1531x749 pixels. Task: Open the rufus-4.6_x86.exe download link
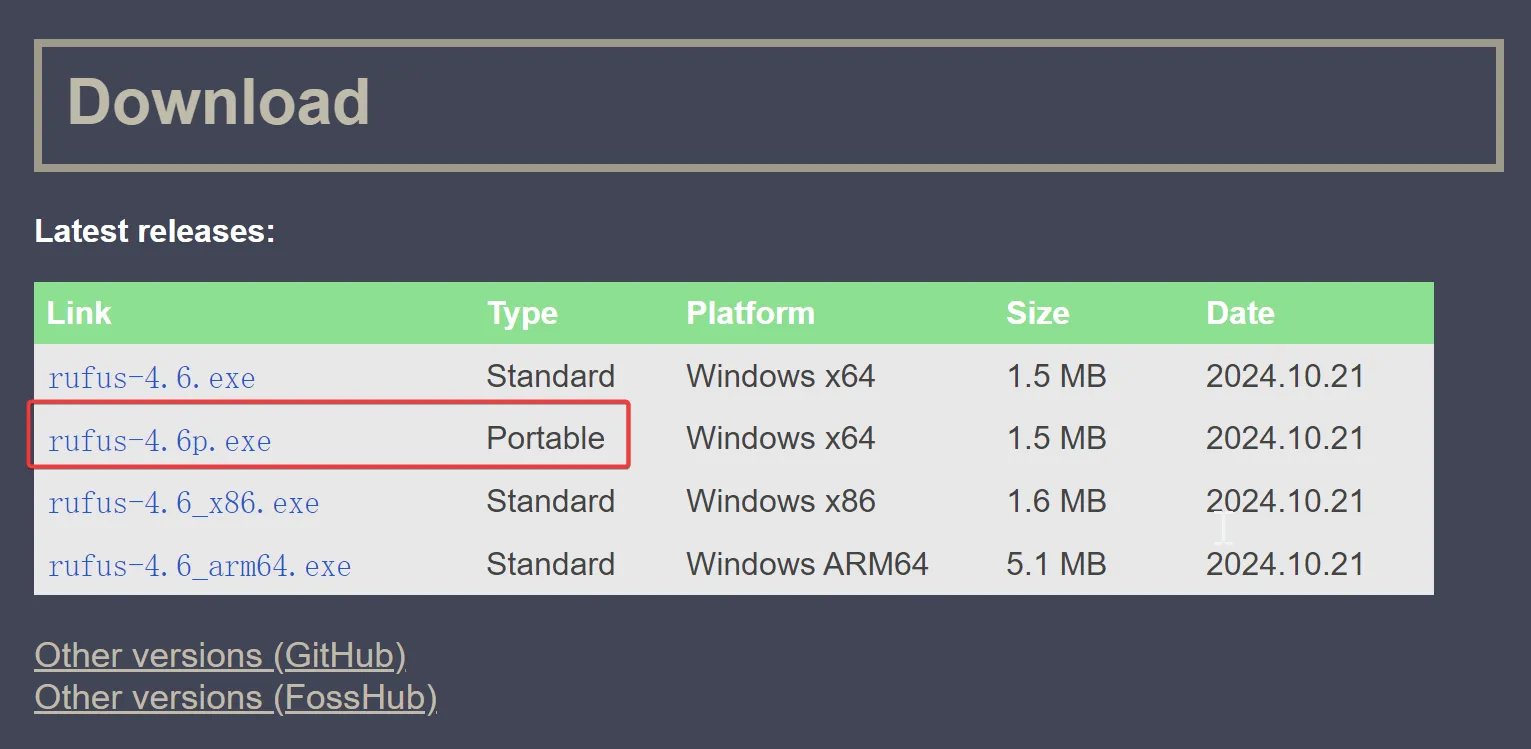coord(183,503)
